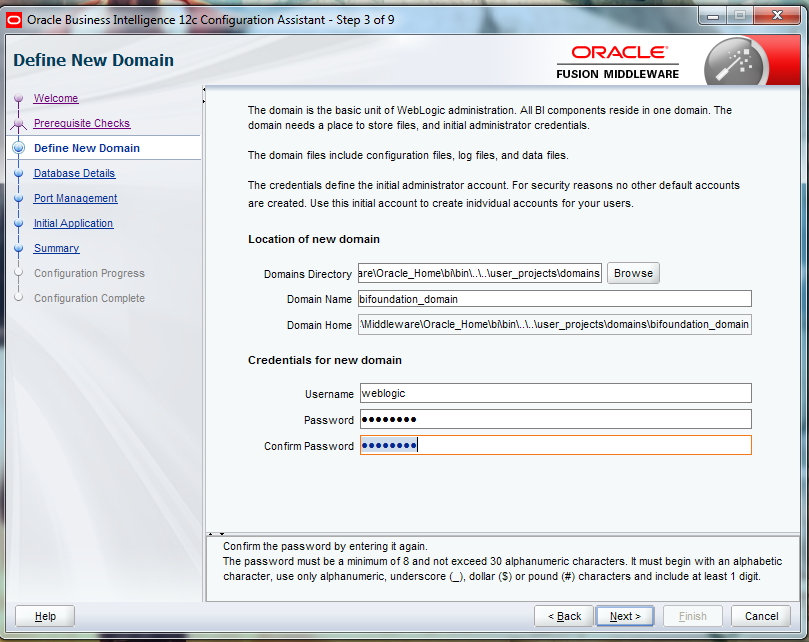
Task: Jump to Database Details step
Action: coord(74,173)
